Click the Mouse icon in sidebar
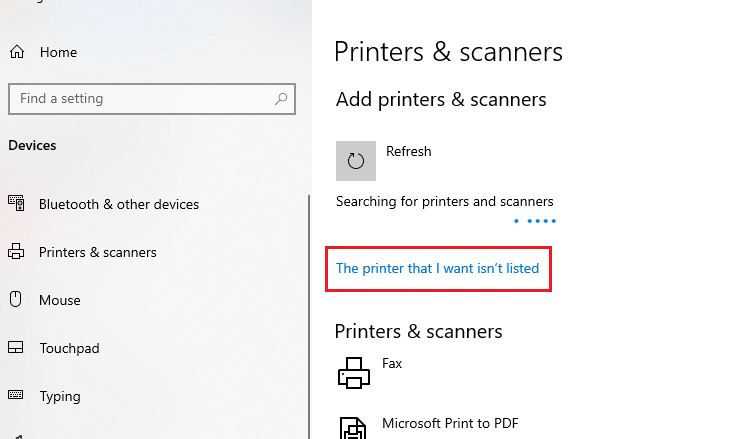Screen dimensions: 734x439 tap(16, 299)
